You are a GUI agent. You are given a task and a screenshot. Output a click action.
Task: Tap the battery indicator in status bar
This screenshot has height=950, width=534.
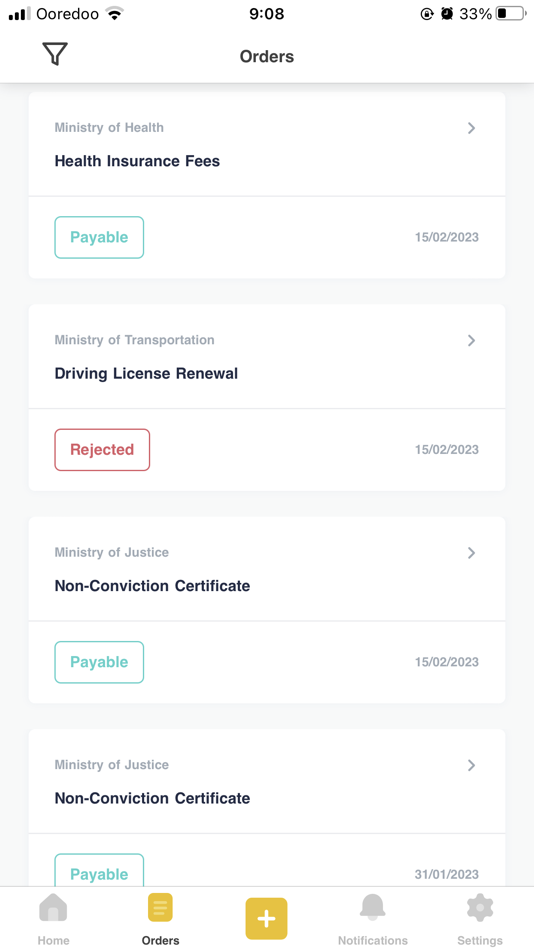[511, 13]
